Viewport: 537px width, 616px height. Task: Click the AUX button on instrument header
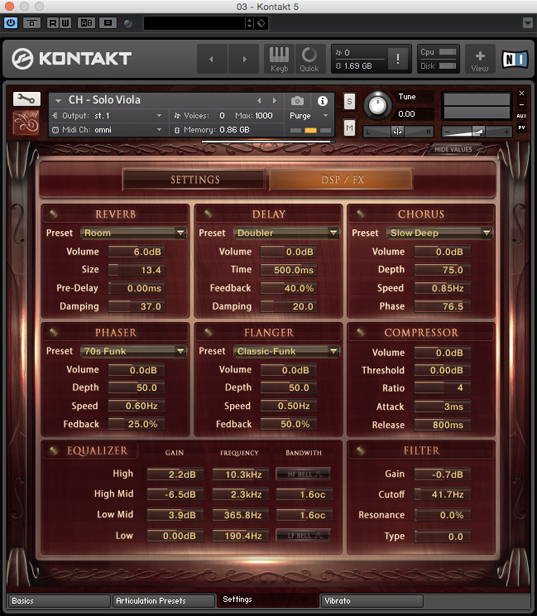pyautogui.click(x=521, y=116)
